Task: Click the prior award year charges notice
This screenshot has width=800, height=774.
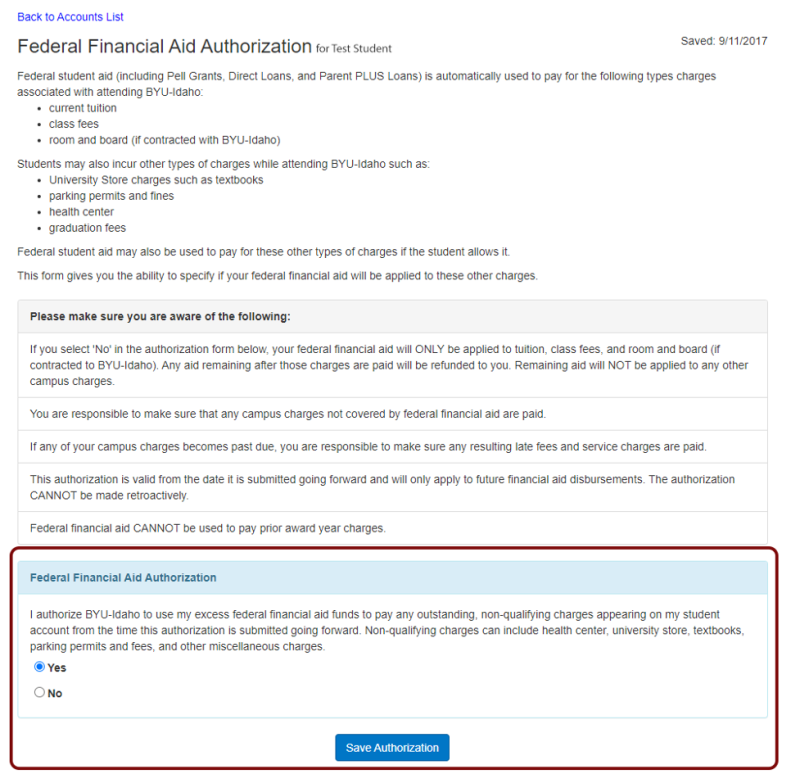Action: (208, 527)
